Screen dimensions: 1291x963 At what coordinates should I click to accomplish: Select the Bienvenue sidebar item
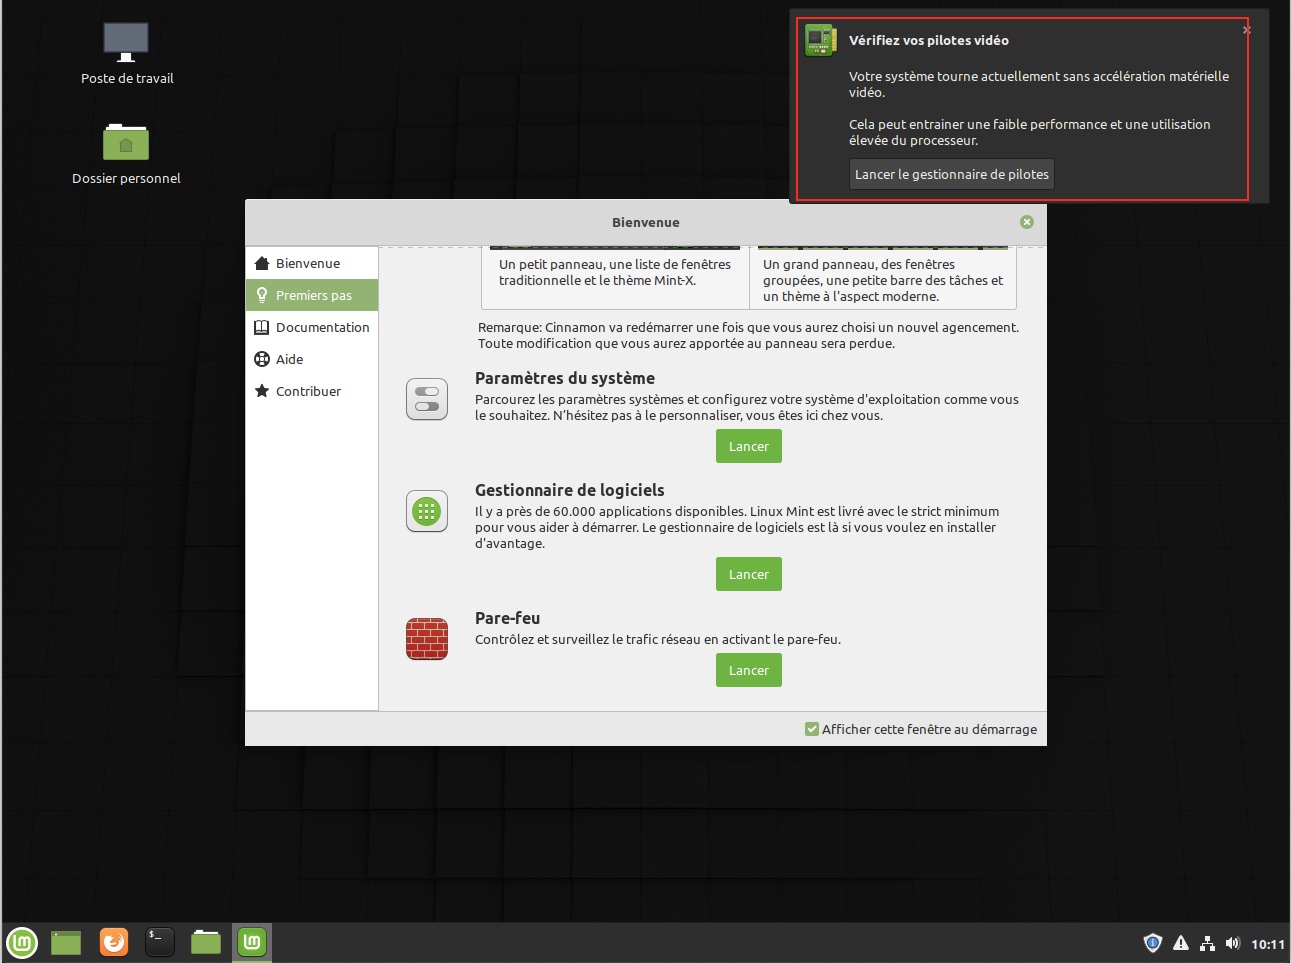click(x=308, y=263)
